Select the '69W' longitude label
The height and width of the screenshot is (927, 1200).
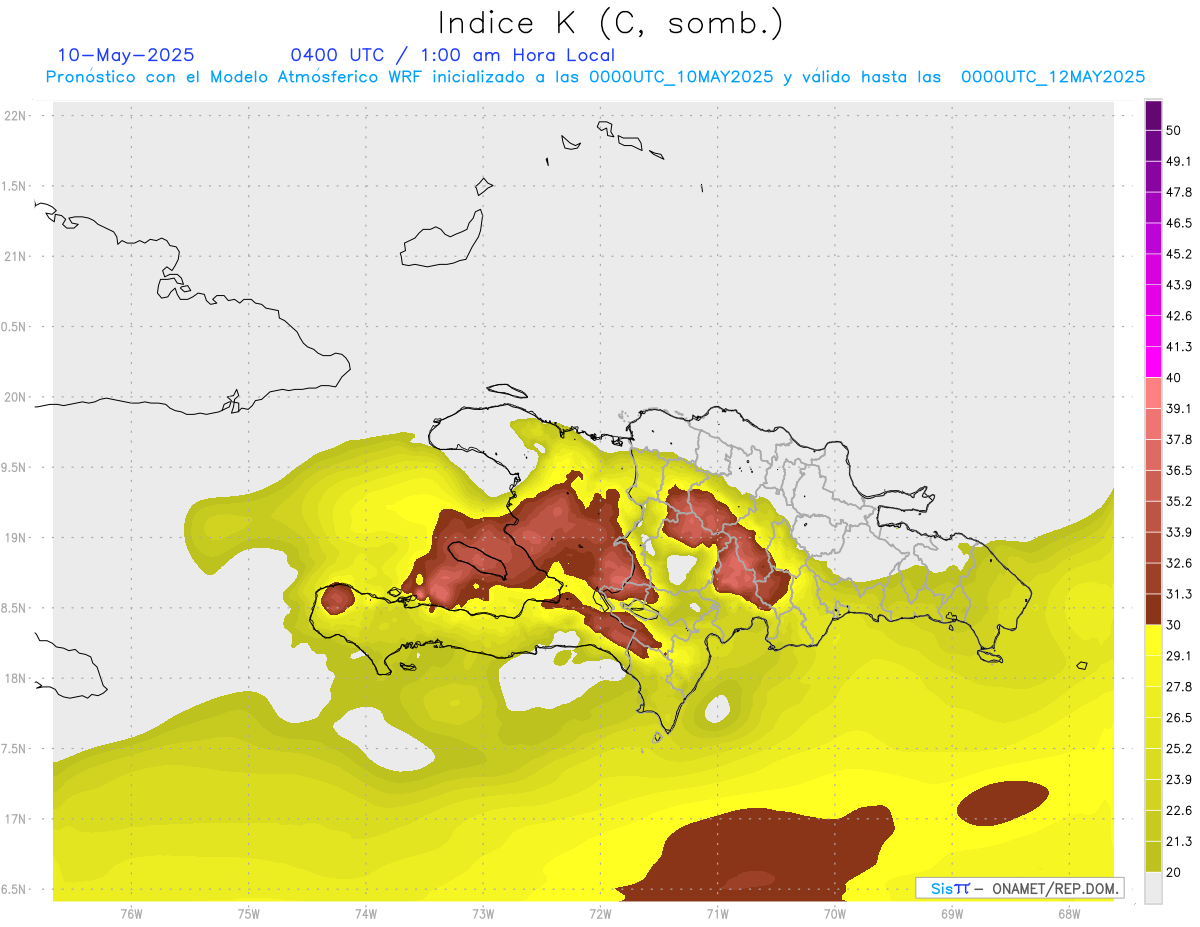tap(952, 913)
